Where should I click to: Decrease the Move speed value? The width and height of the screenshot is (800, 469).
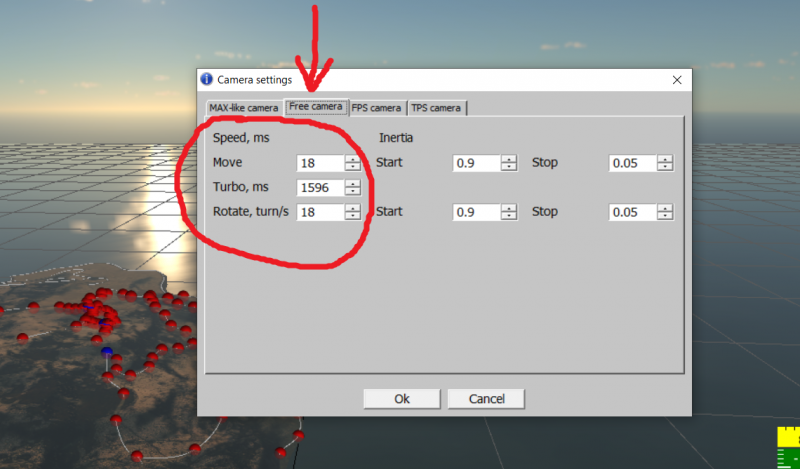click(353, 167)
